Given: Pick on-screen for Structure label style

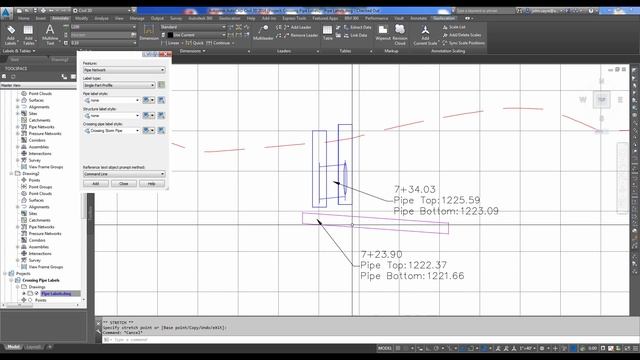Looking at the screenshot, I should tap(161, 116).
